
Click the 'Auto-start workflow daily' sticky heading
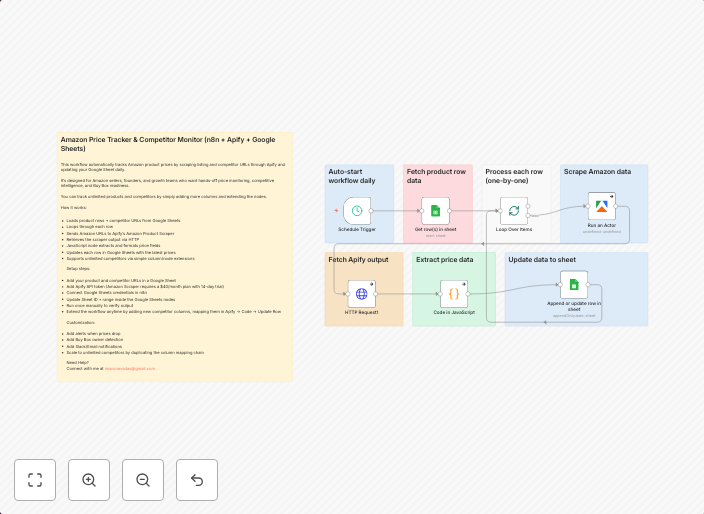[x=352, y=176]
